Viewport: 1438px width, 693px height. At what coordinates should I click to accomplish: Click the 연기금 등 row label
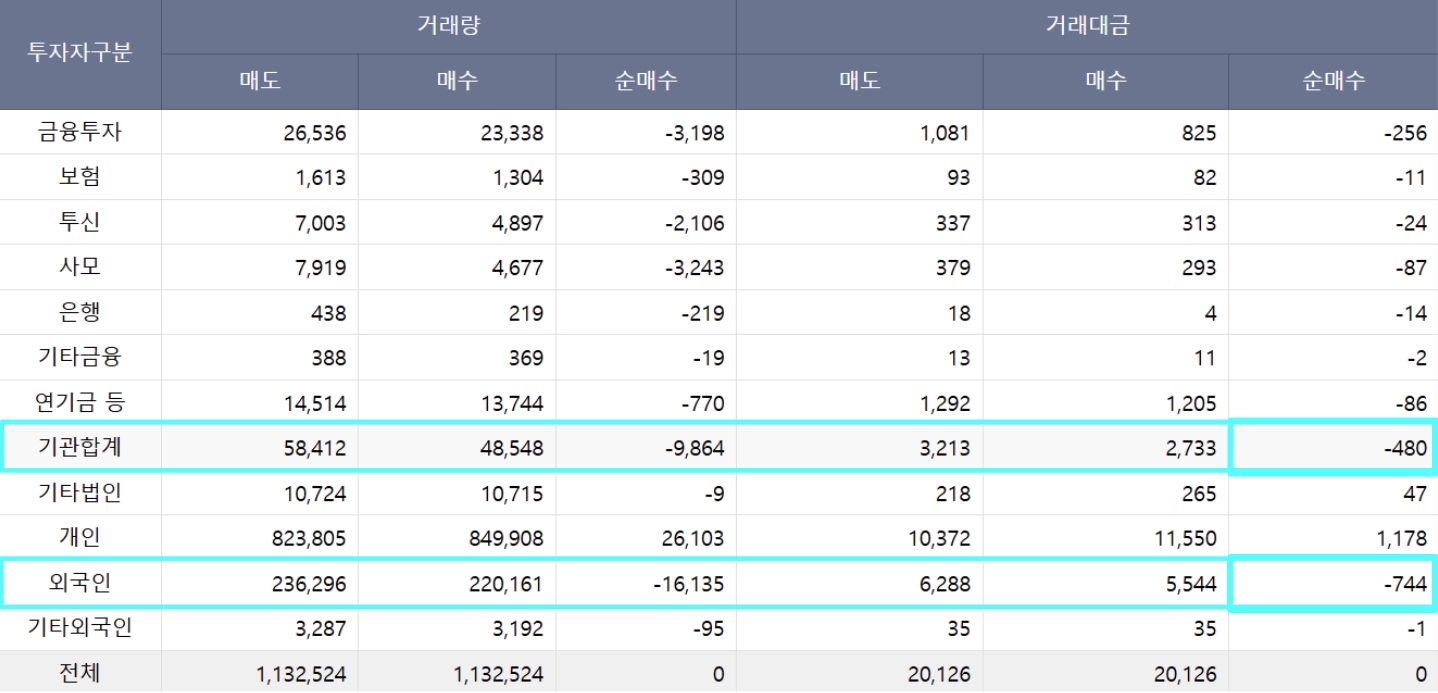point(80,403)
